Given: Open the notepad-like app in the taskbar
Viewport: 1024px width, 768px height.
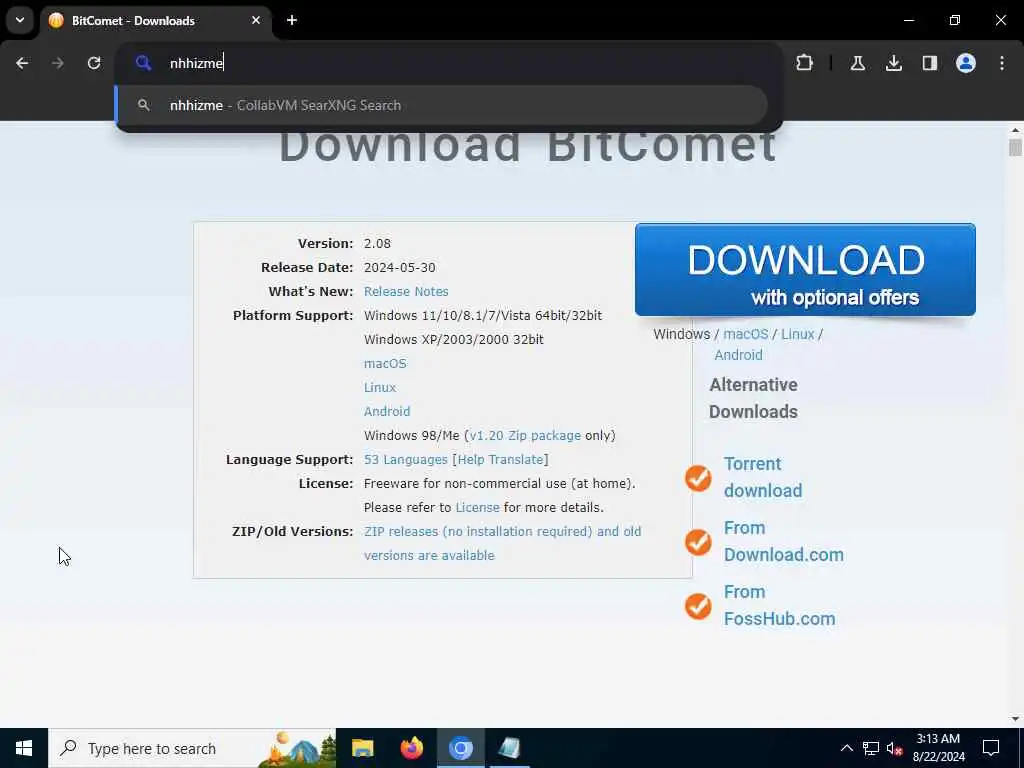Looking at the screenshot, I should tap(509, 748).
